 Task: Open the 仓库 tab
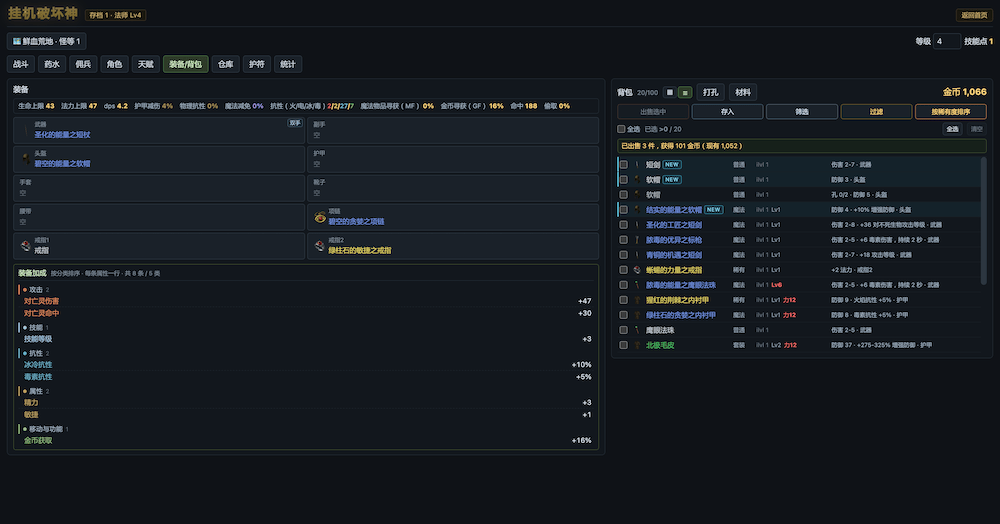pos(226,64)
